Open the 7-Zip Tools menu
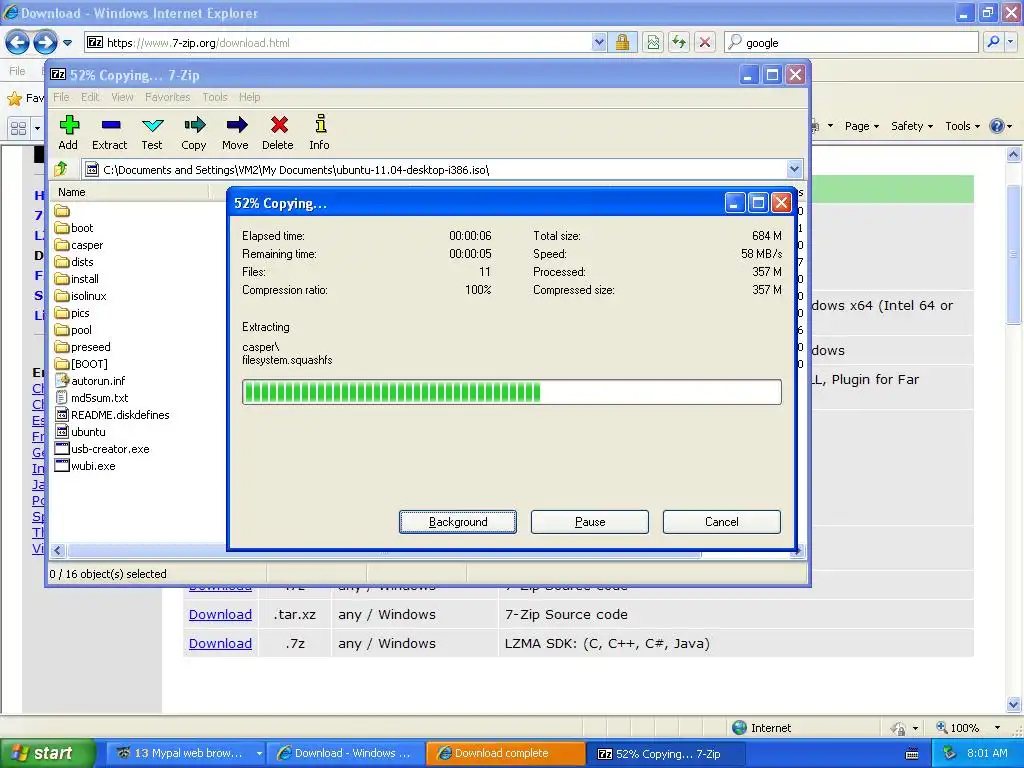The width and height of the screenshot is (1024, 768). pos(215,97)
